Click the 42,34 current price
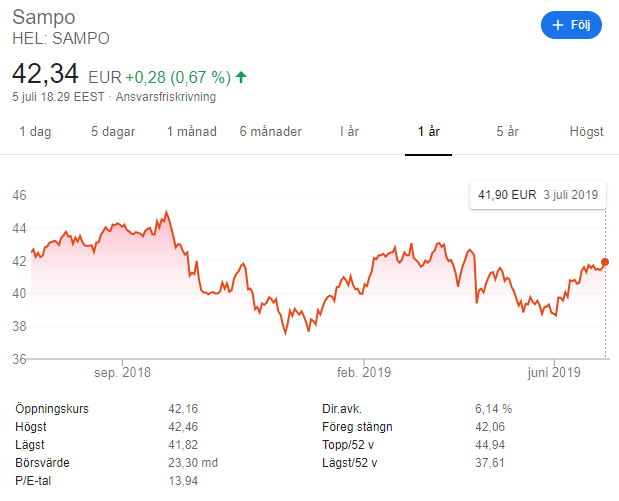 tap(45, 74)
